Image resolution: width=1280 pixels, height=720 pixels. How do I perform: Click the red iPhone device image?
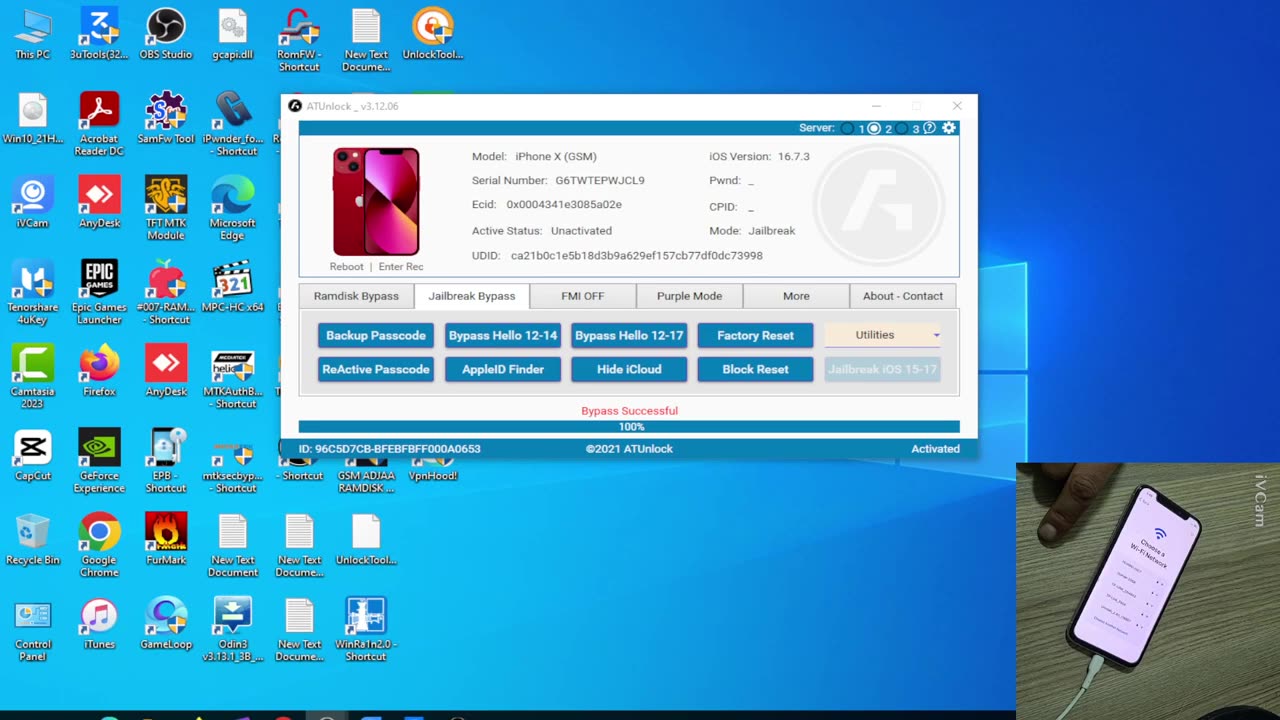[376, 201]
